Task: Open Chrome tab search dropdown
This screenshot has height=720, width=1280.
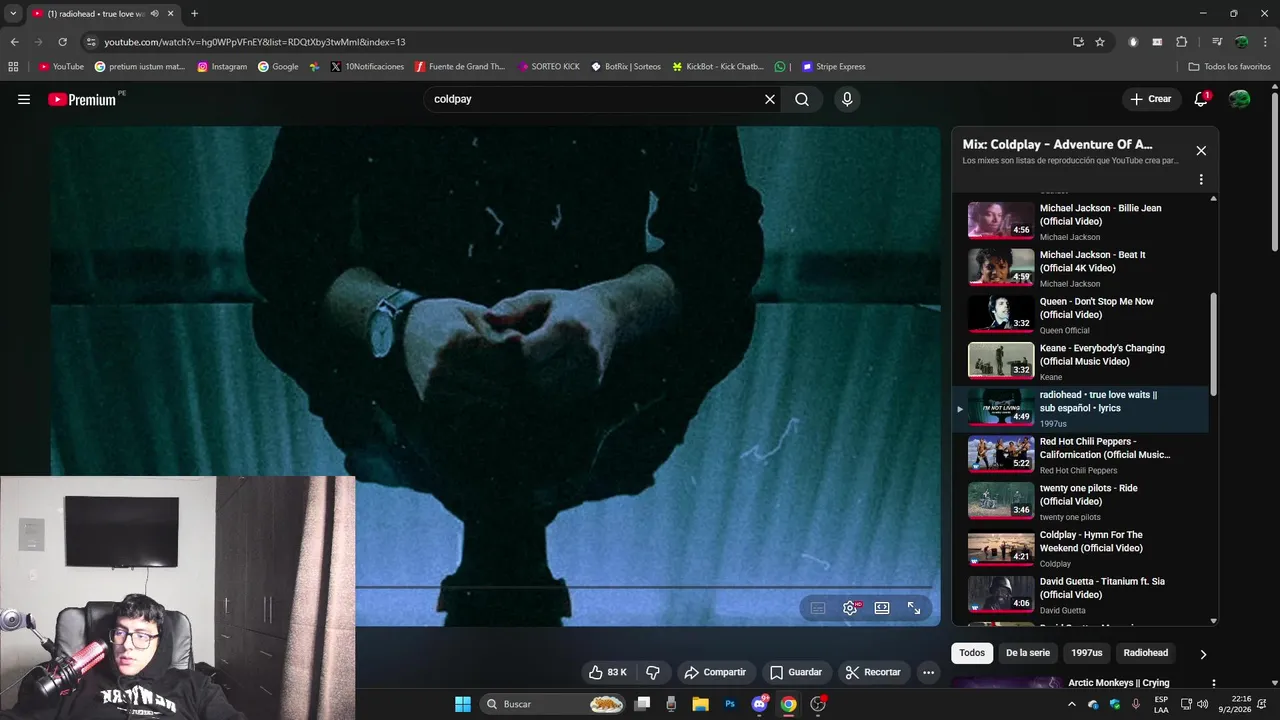Action: point(13,14)
